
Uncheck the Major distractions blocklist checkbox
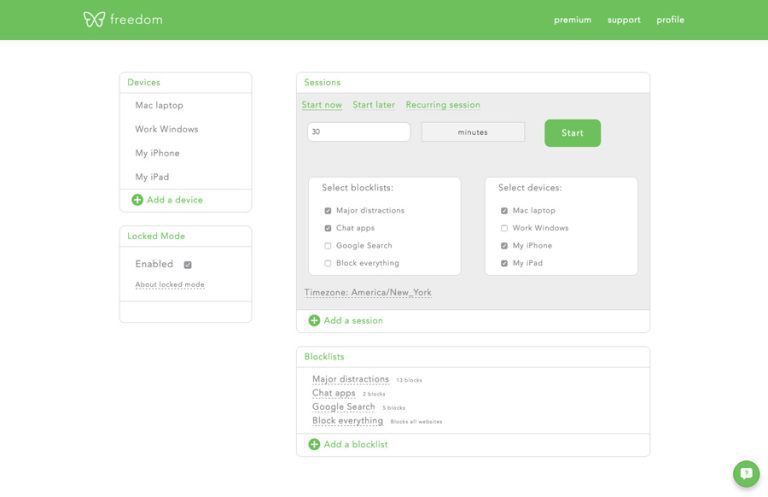(328, 211)
